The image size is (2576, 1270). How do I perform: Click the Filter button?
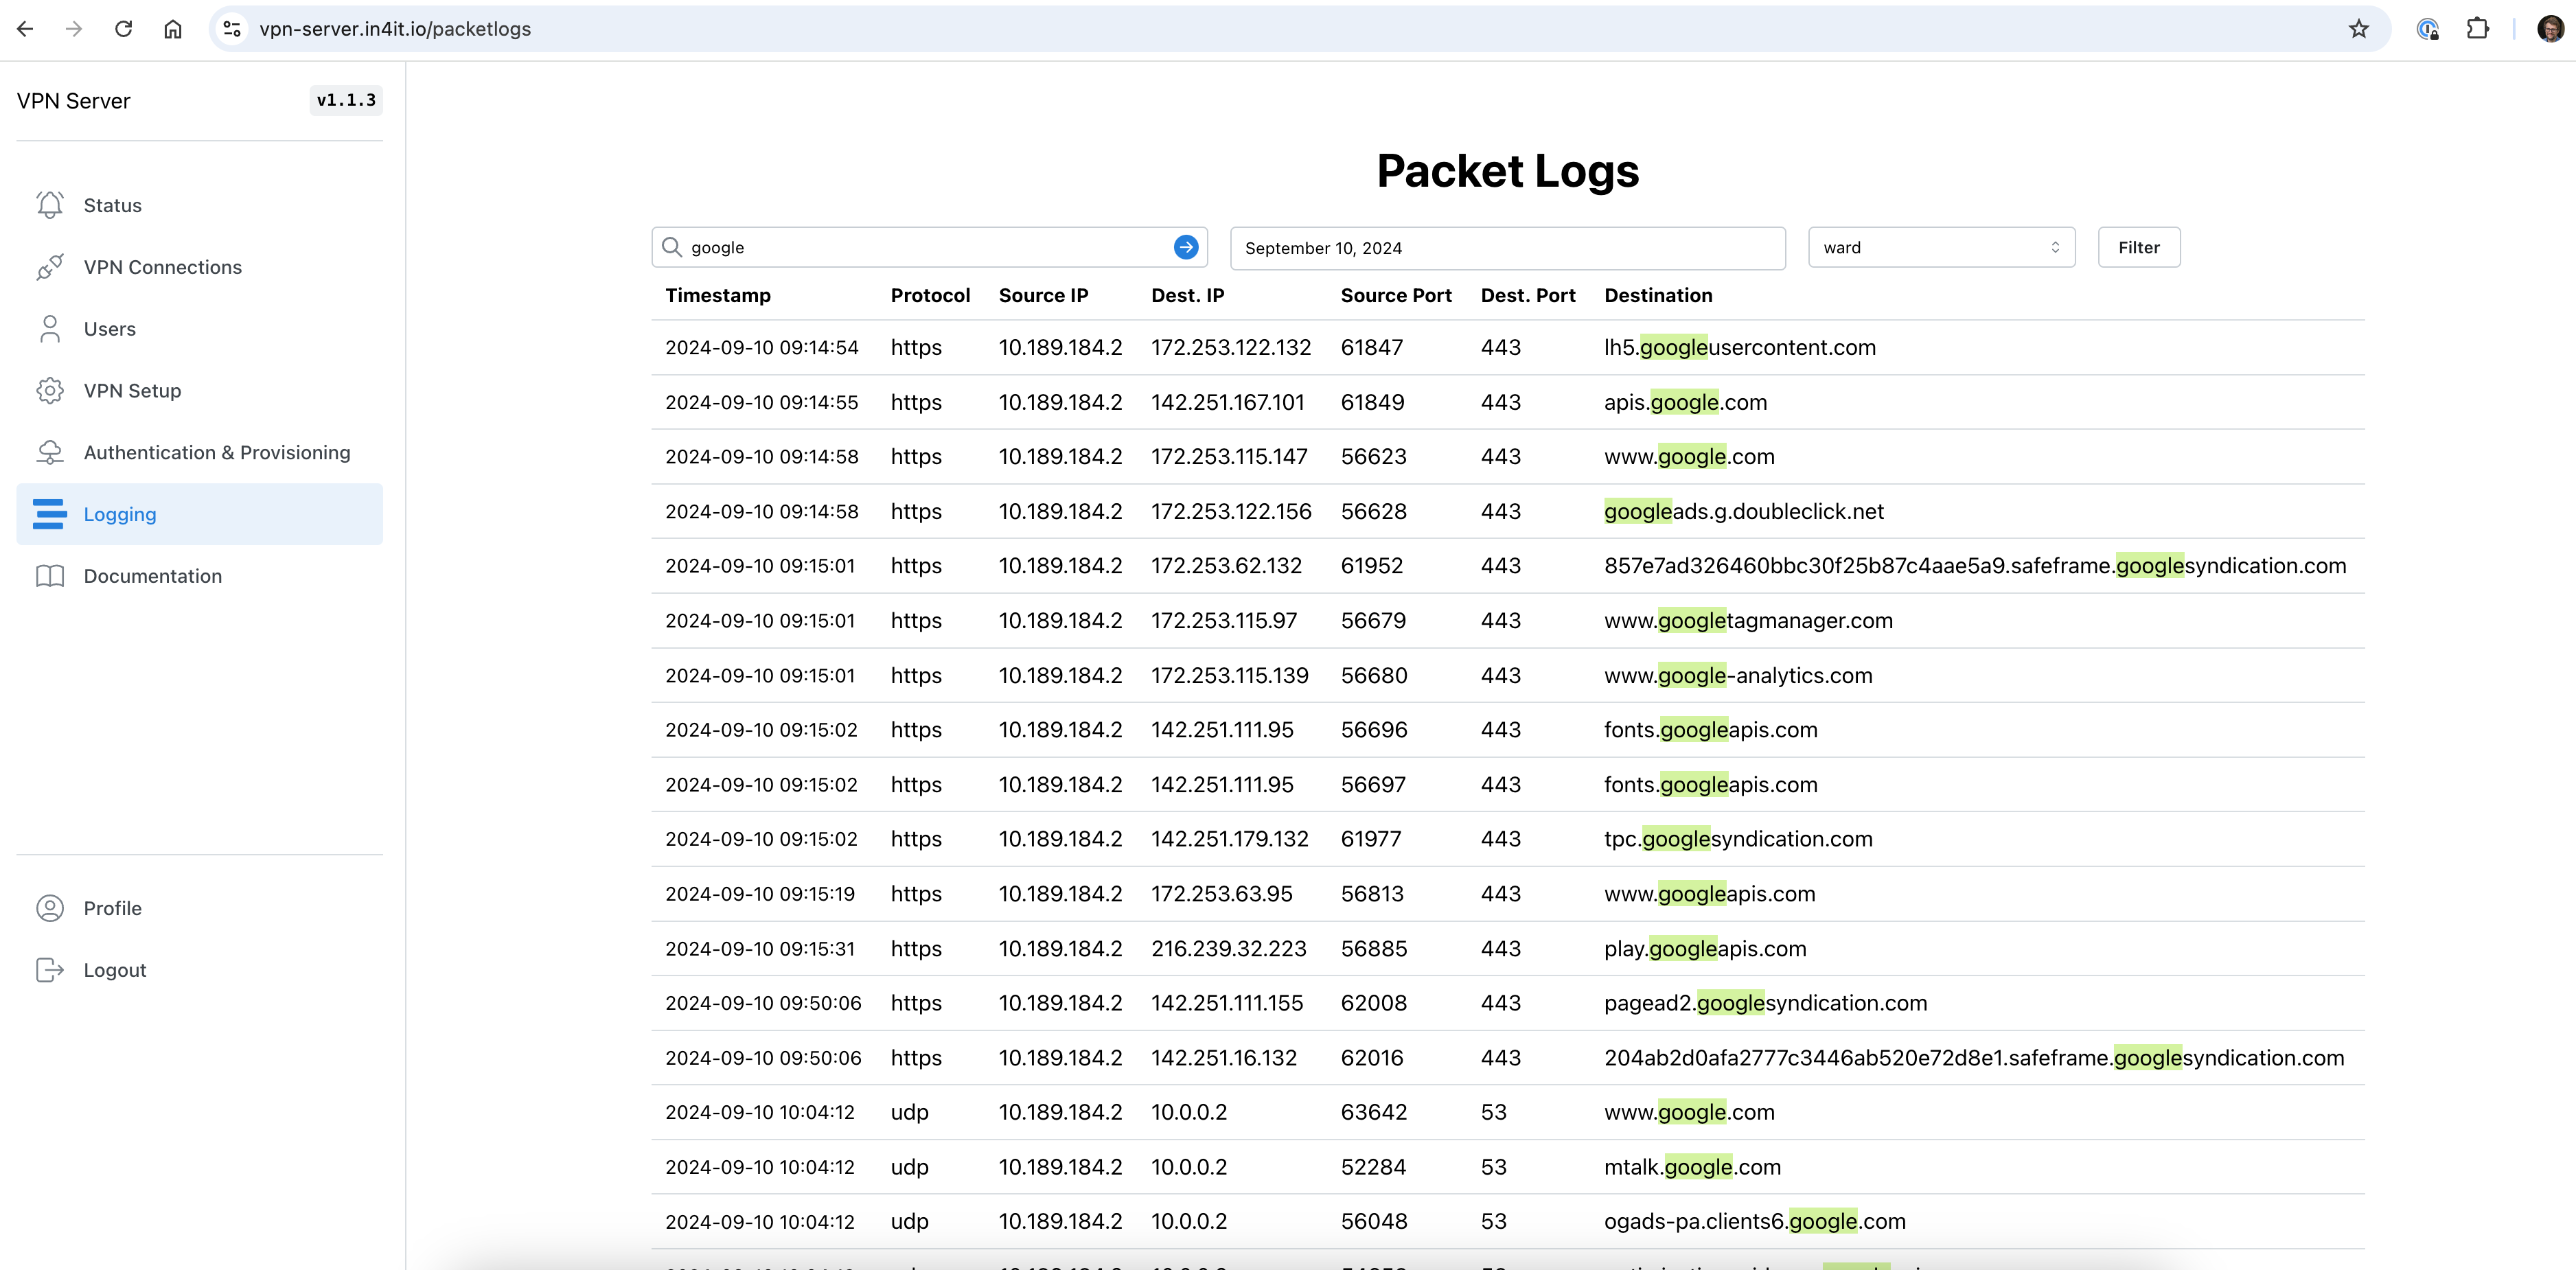coord(2139,247)
